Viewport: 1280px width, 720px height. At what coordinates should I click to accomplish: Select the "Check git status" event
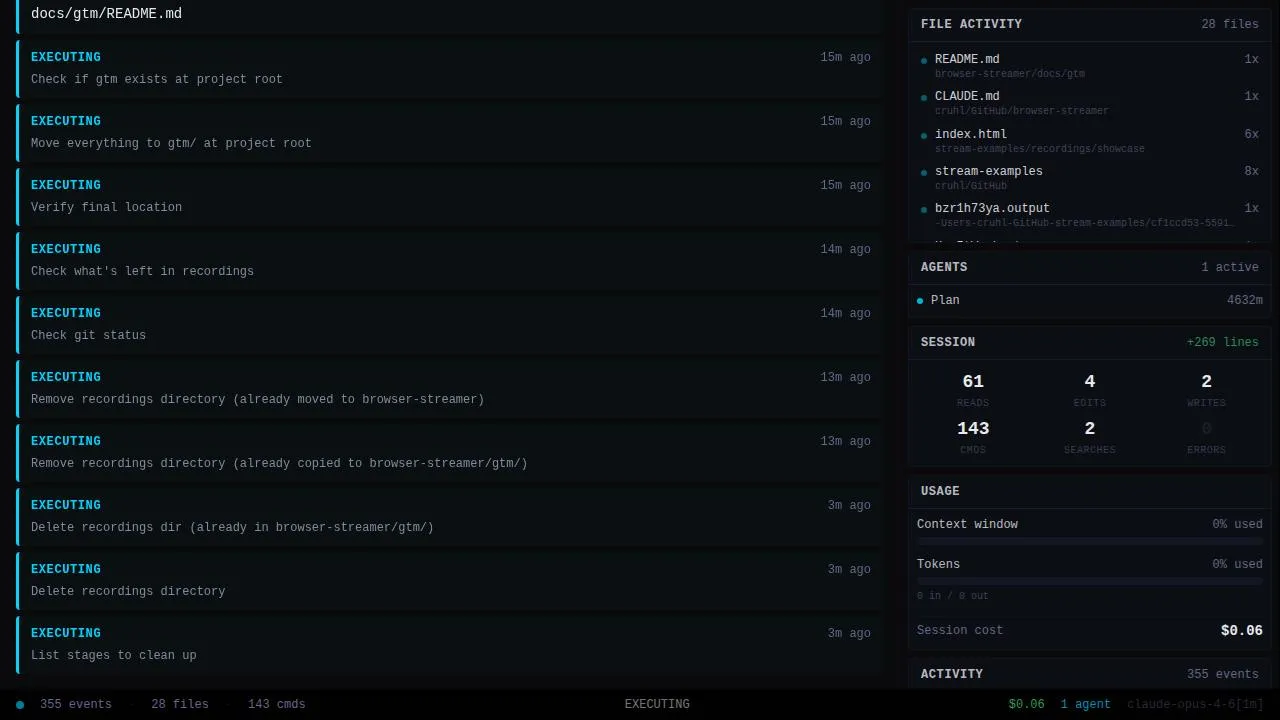point(449,324)
